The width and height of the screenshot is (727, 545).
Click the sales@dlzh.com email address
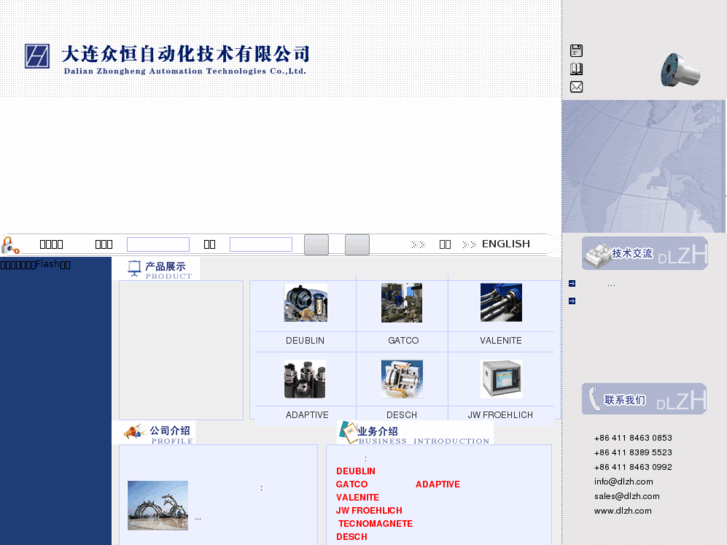click(627, 496)
